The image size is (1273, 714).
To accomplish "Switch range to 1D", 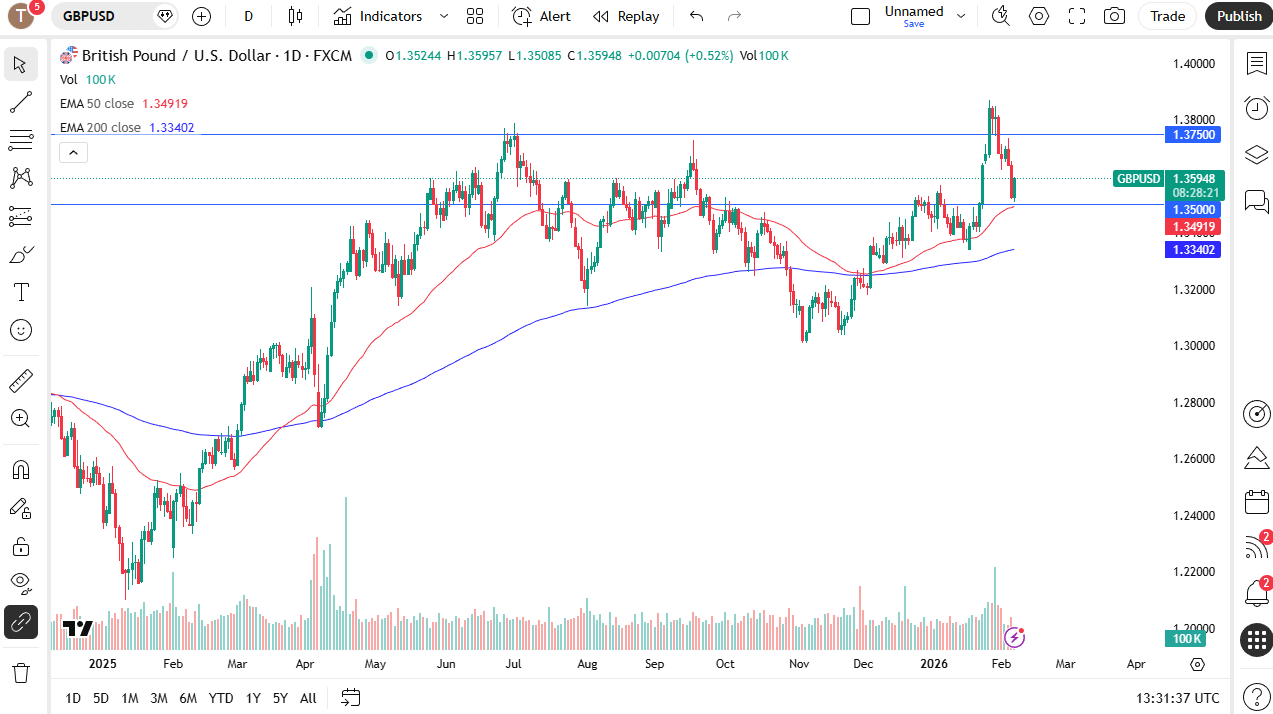I will pyautogui.click(x=73, y=698).
